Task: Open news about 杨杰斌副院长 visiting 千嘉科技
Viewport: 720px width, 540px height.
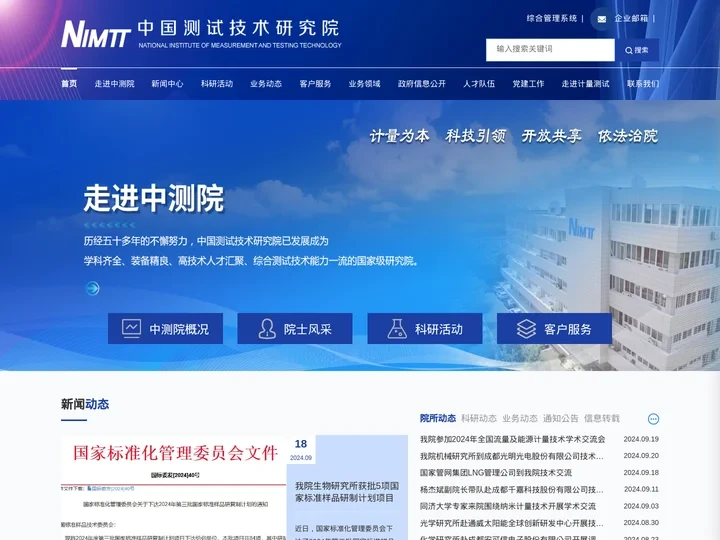Action: point(512,489)
